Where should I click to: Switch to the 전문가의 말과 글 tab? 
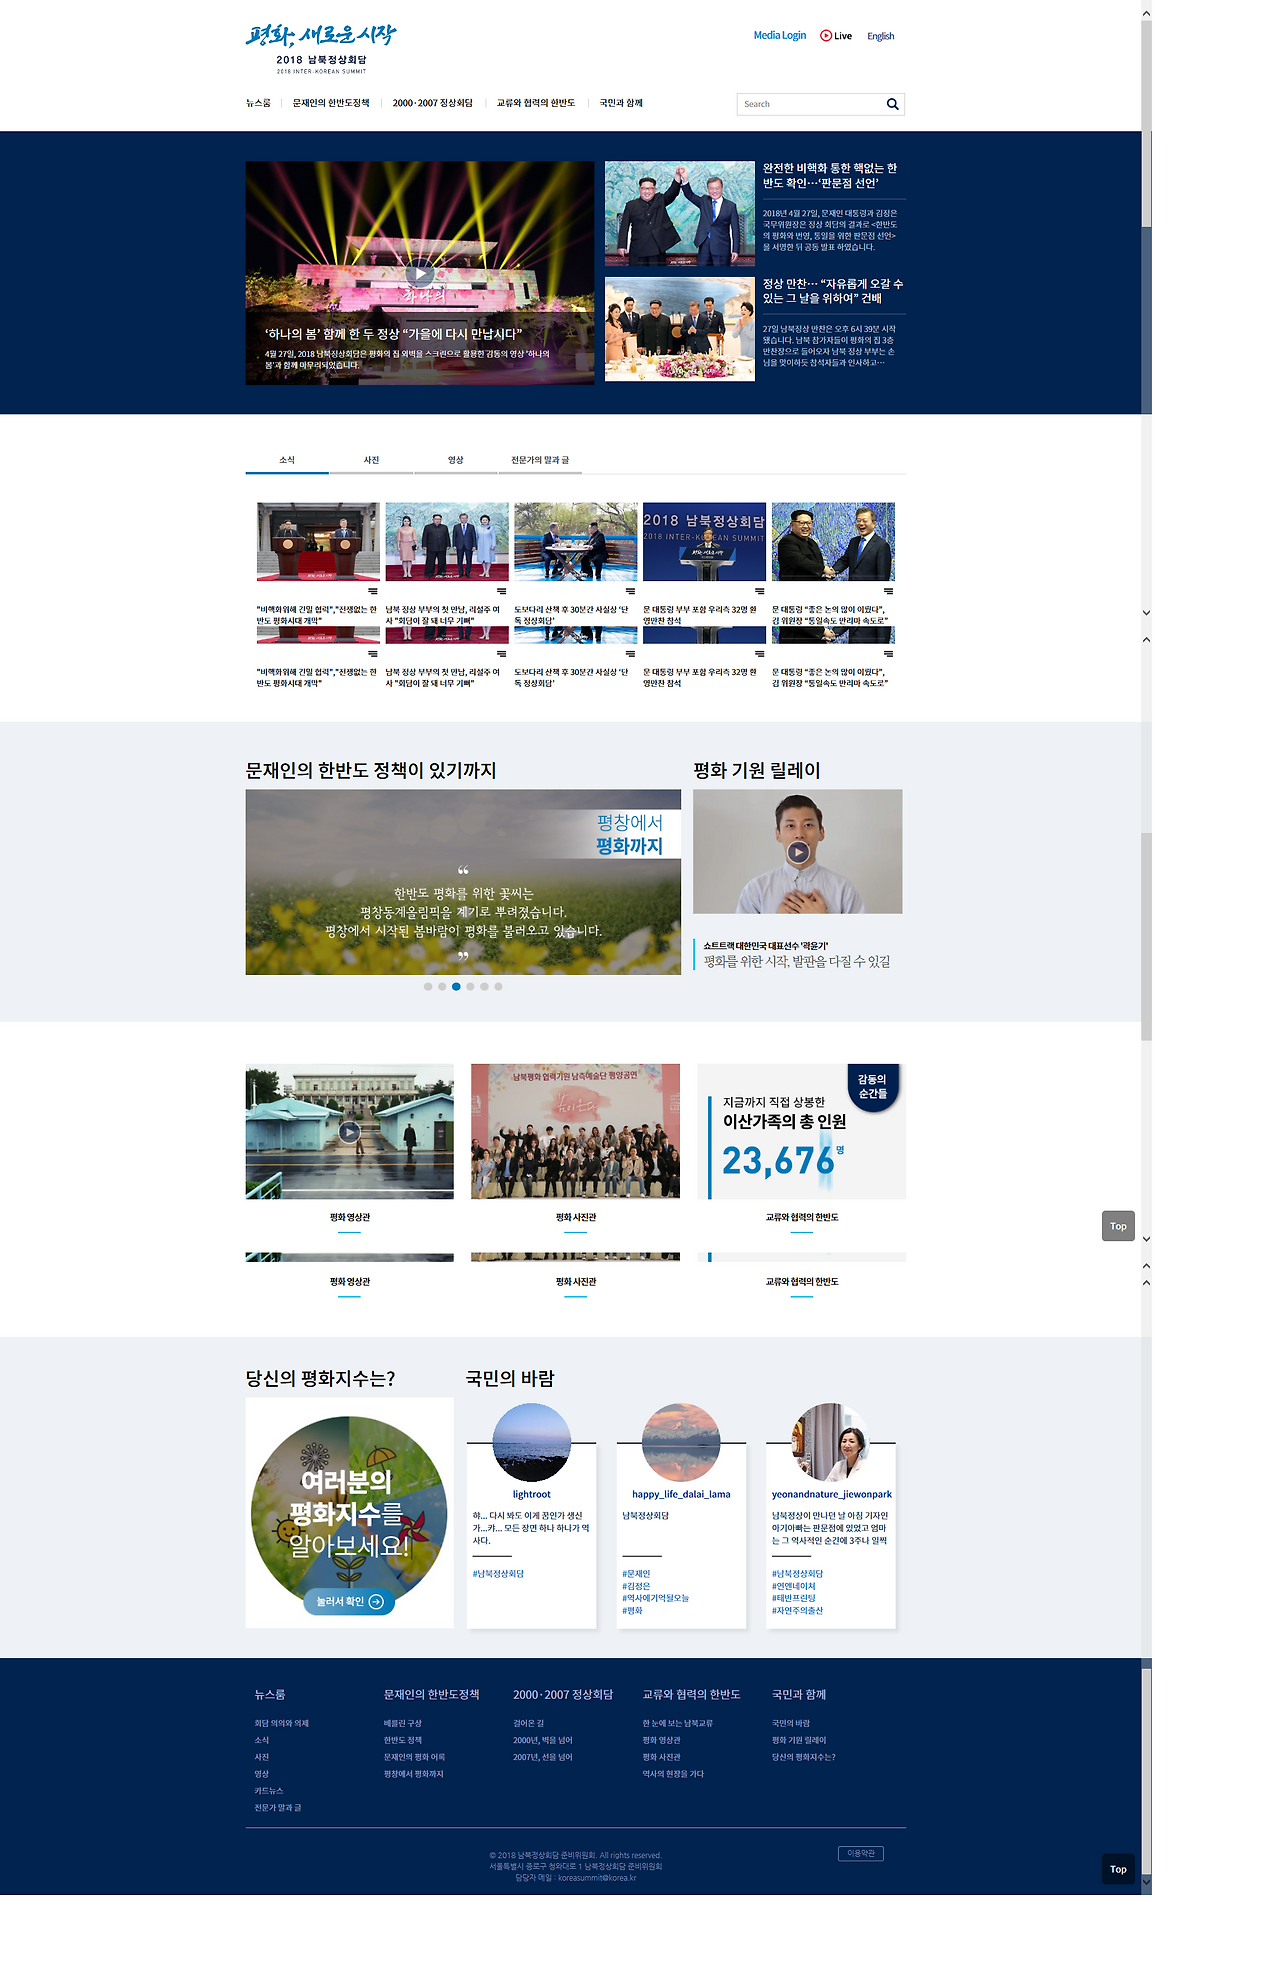tap(540, 460)
